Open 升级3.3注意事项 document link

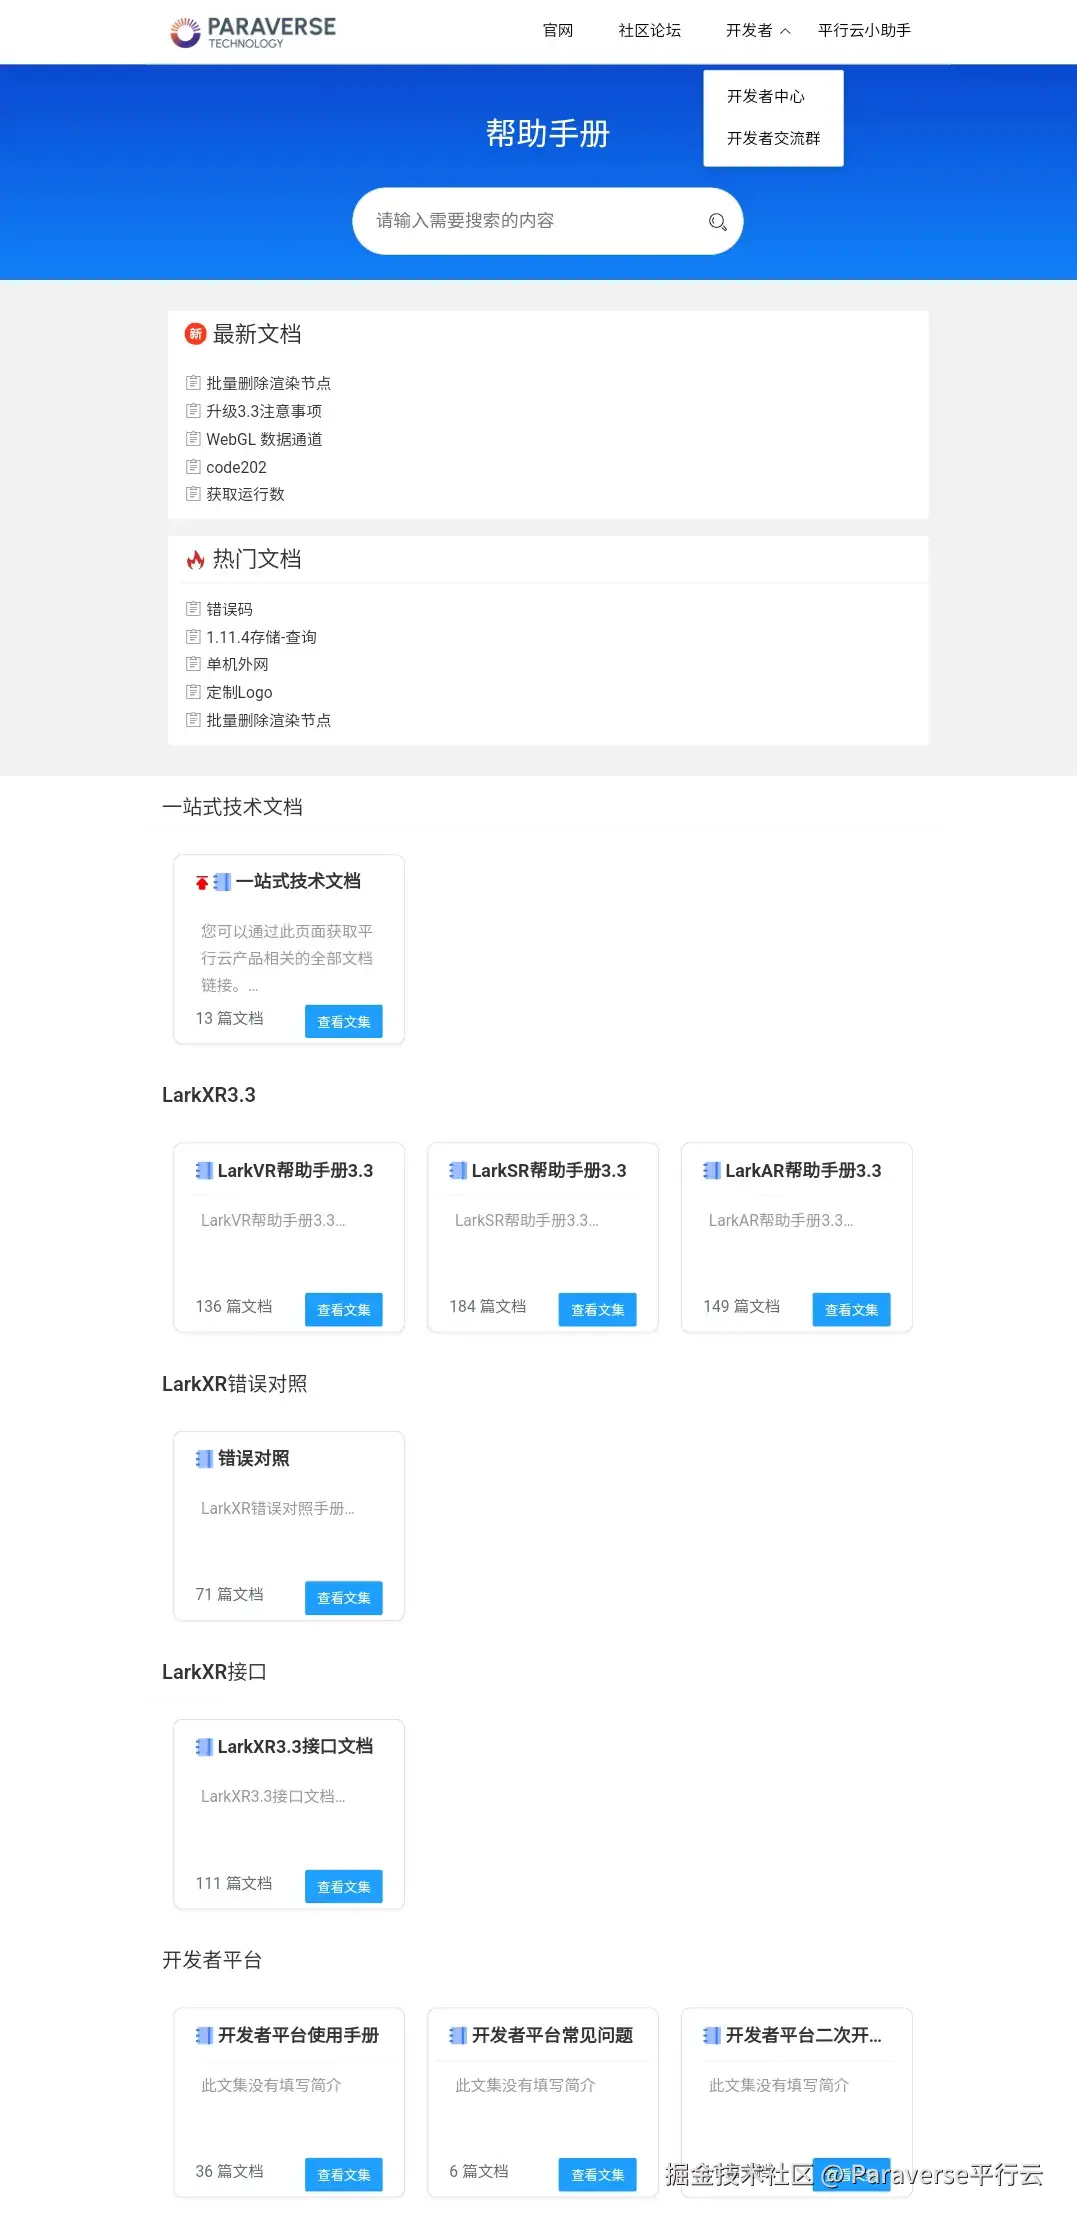(x=264, y=411)
